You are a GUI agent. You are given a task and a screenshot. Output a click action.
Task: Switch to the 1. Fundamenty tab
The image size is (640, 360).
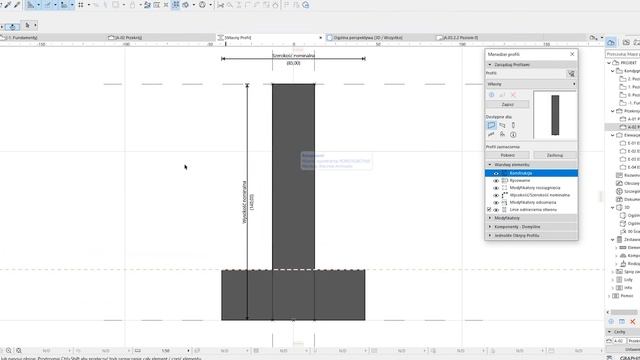click(x=22, y=38)
